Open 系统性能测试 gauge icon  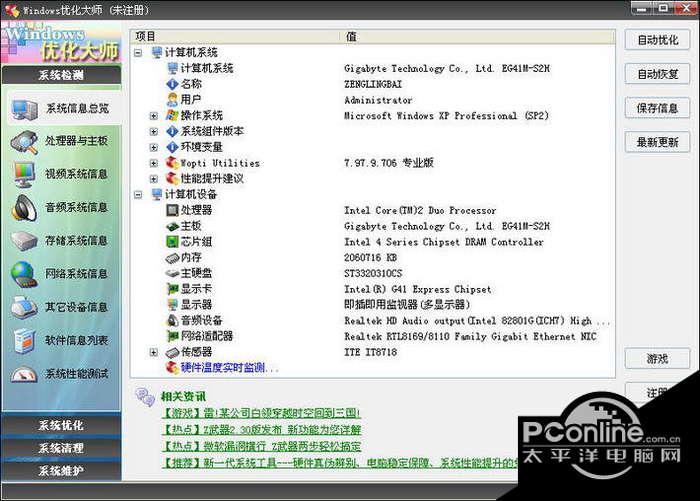coord(24,374)
